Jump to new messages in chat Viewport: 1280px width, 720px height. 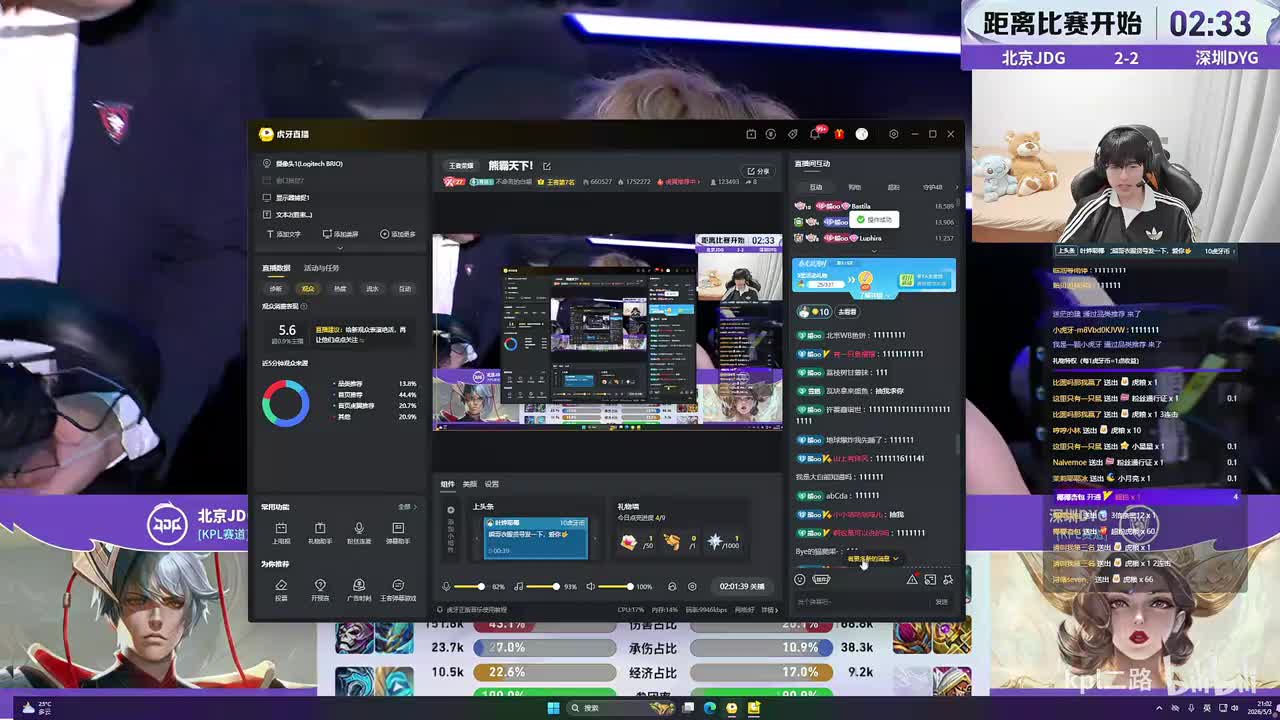click(x=873, y=559)
